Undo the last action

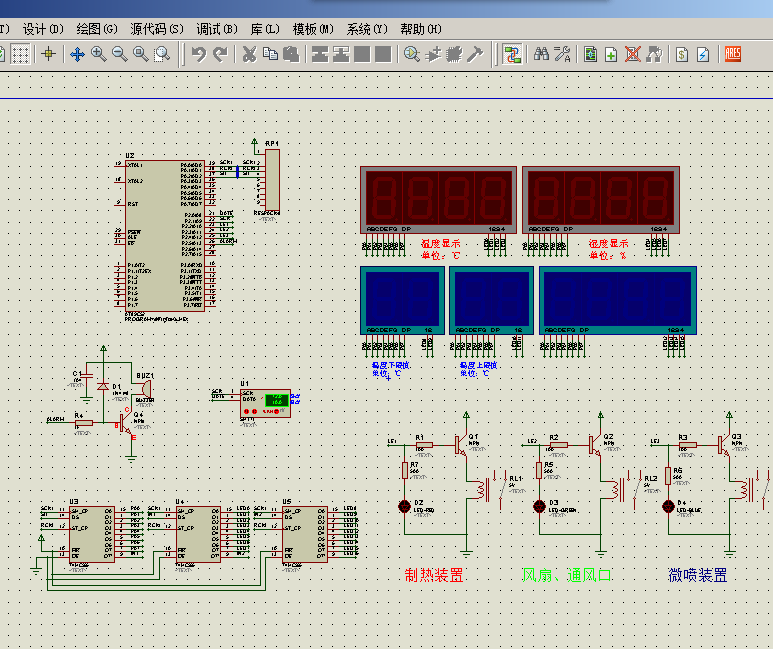[x=199, y=54]
